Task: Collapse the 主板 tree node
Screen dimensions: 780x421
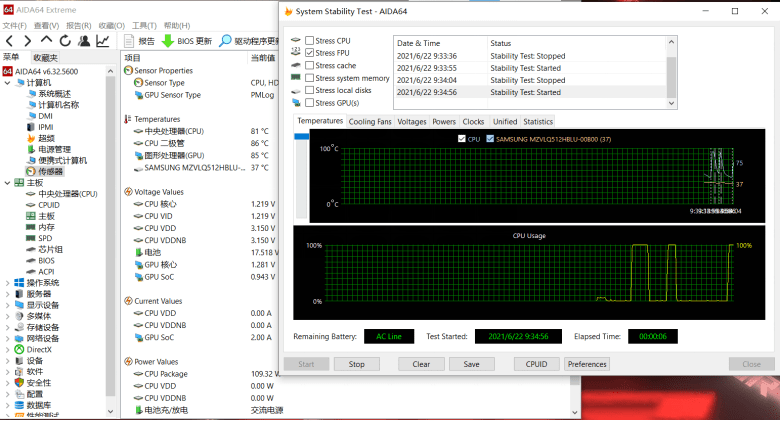Action: pyautogui.click(x=7, y=183)
